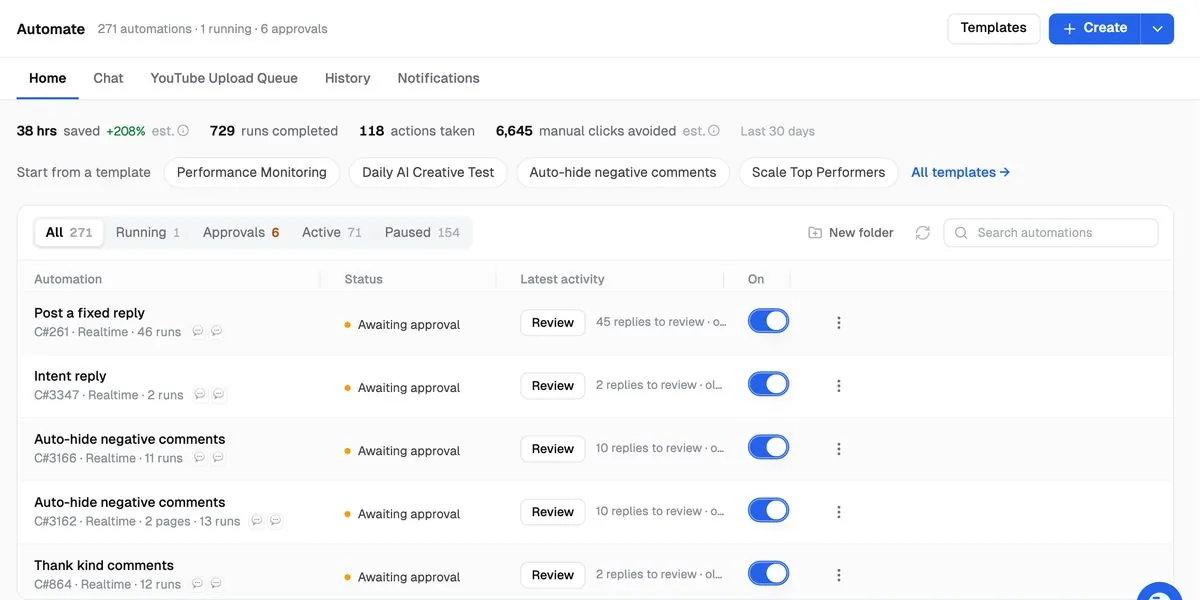Choose the Scale Top Performers template
The image size is (1200, 600).
818,172
